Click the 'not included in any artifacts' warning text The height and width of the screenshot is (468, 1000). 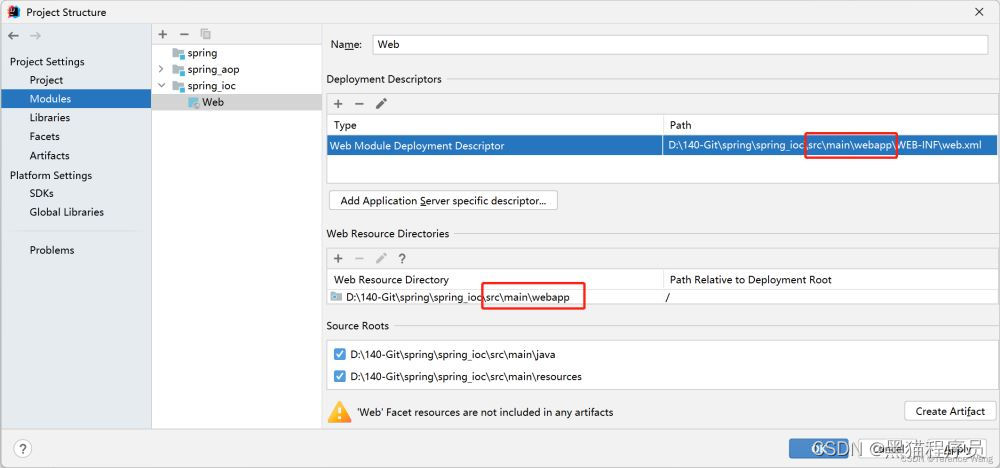click(485, 412)
